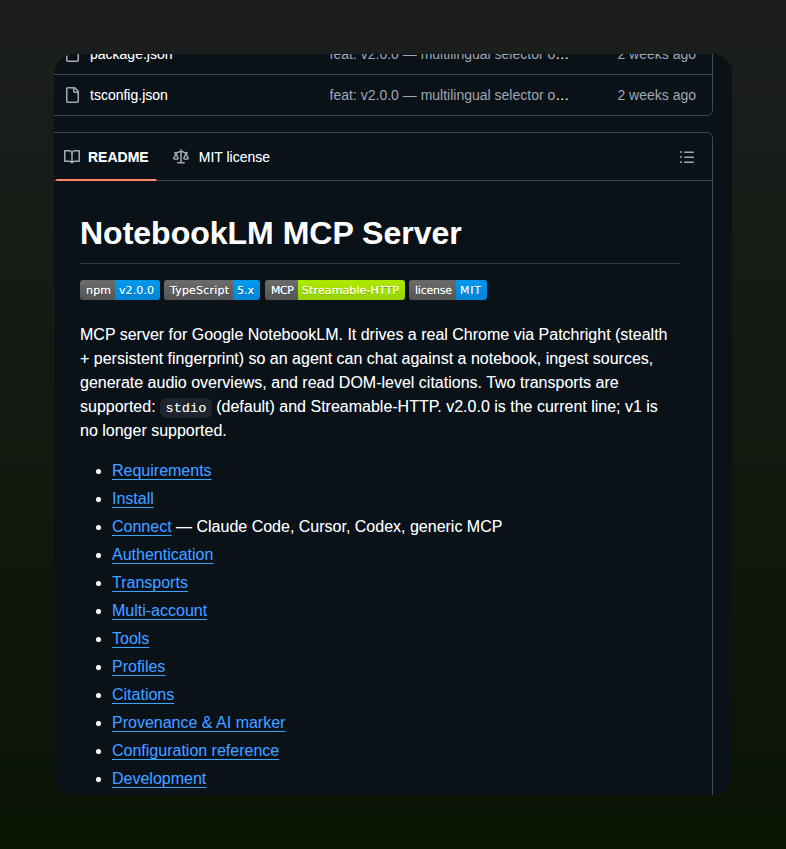The image size is (786, 849).
Task: Follow the Connect link
Action: click(x=142, y=527)
